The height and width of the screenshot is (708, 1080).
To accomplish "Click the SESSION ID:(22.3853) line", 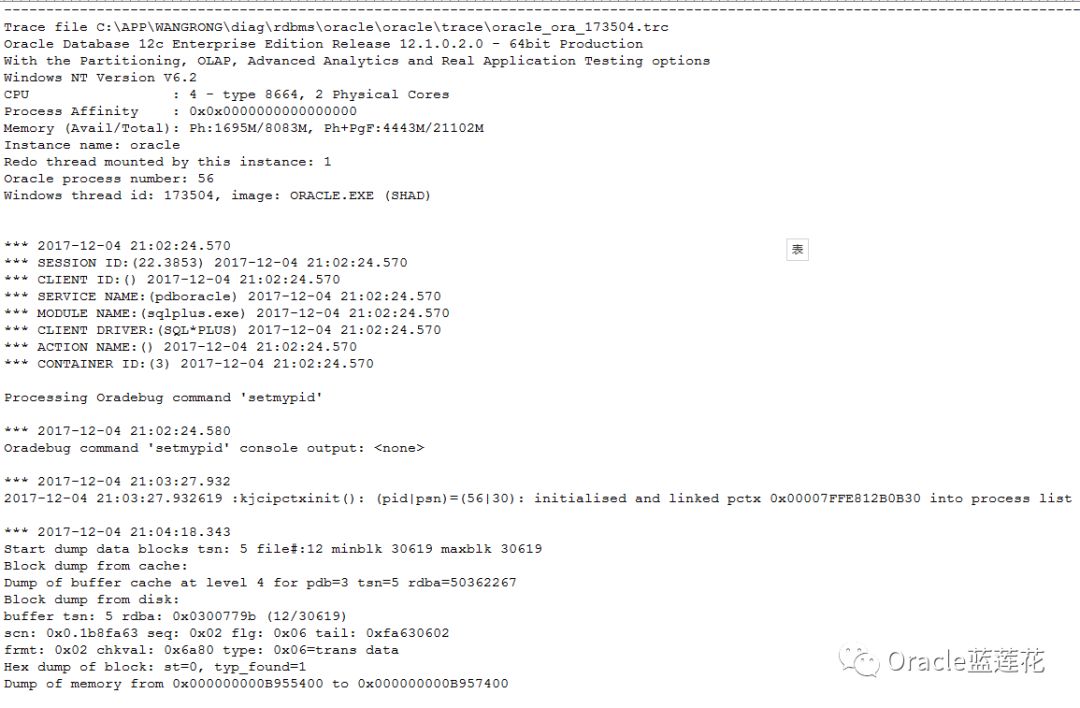I will [205, 262].
